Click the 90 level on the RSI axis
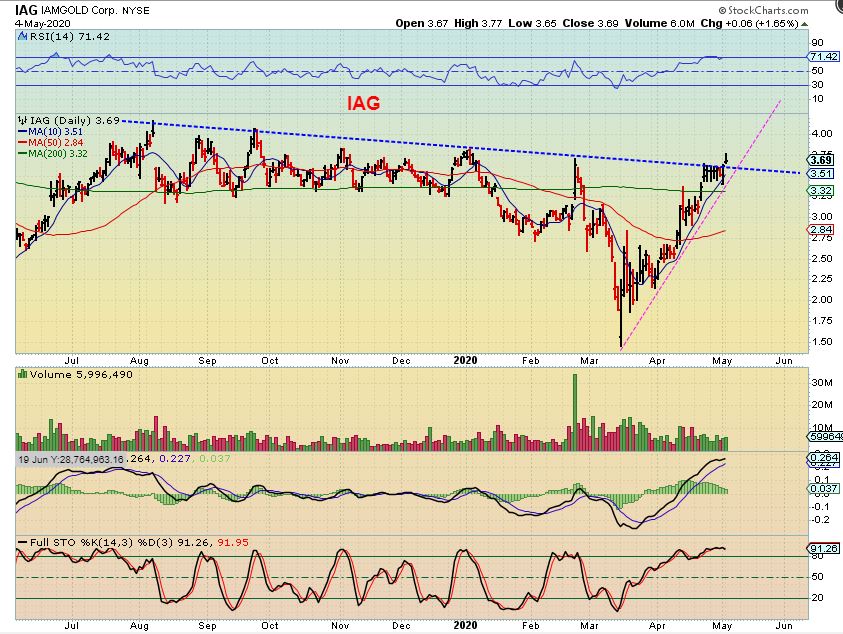The image size is (843, 634). click(x=817, y=43)
